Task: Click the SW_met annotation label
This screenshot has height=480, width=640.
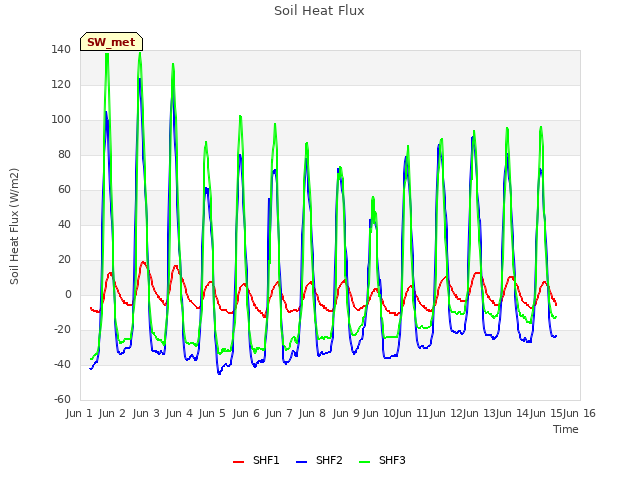Action: pos(111,42)
